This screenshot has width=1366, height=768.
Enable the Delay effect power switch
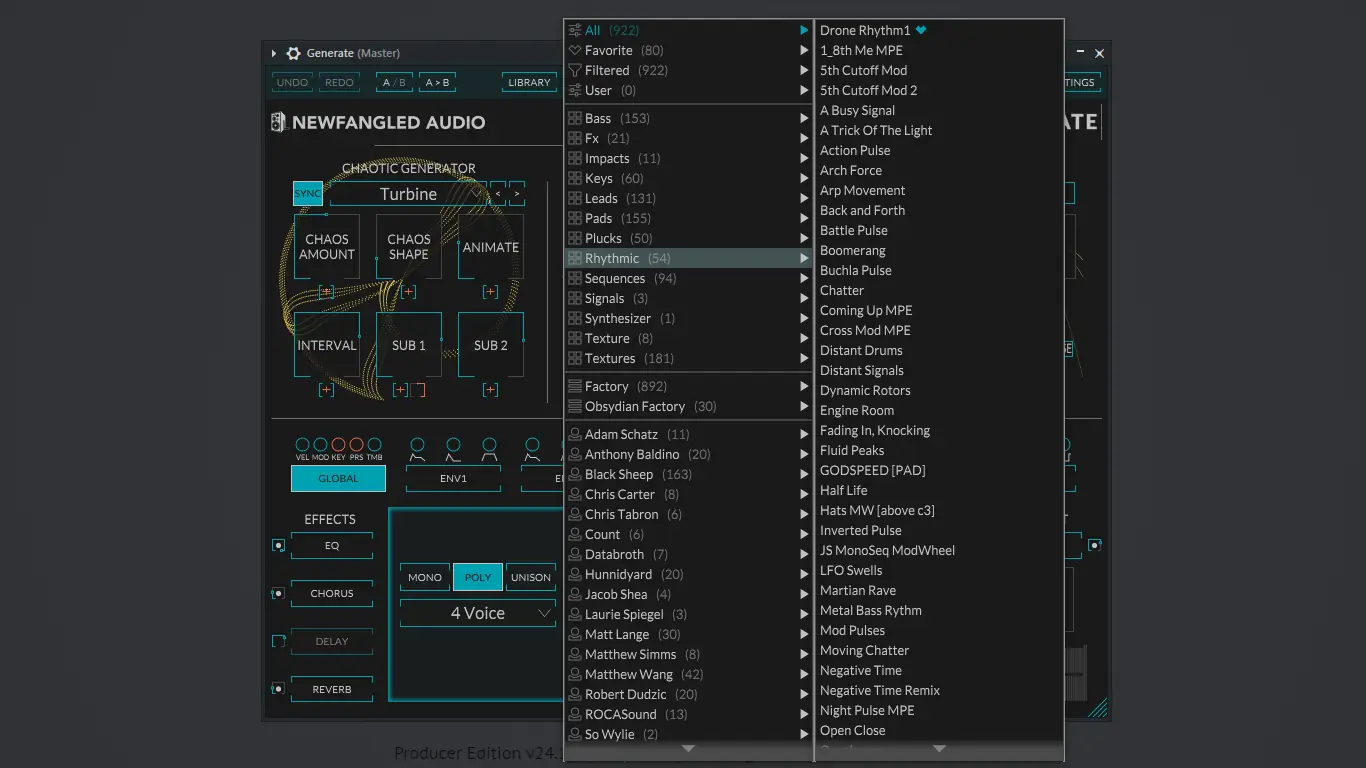tap(278, 641)
